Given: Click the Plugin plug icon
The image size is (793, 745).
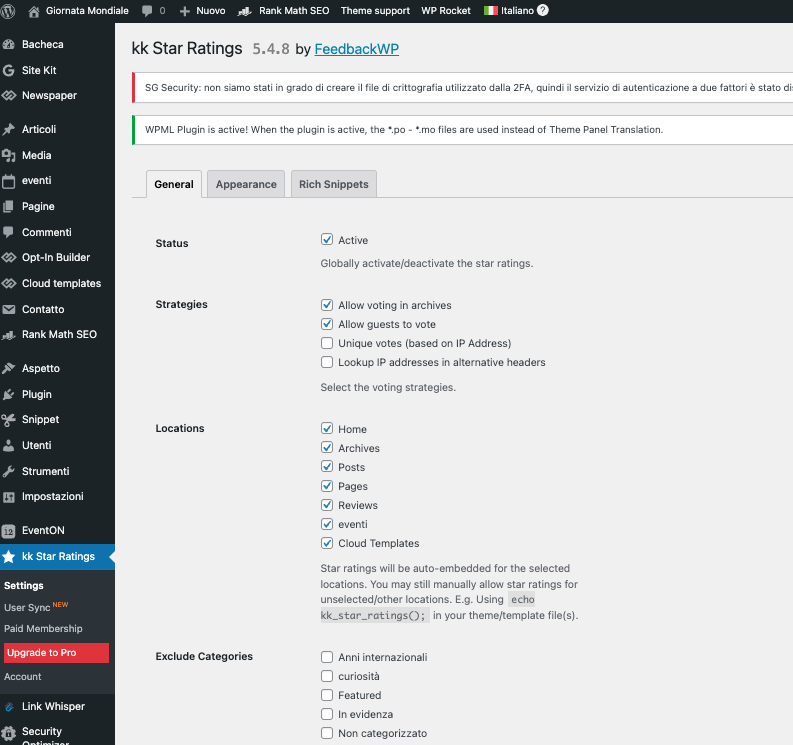Looking at the screenshot, I should coord(8,395).
